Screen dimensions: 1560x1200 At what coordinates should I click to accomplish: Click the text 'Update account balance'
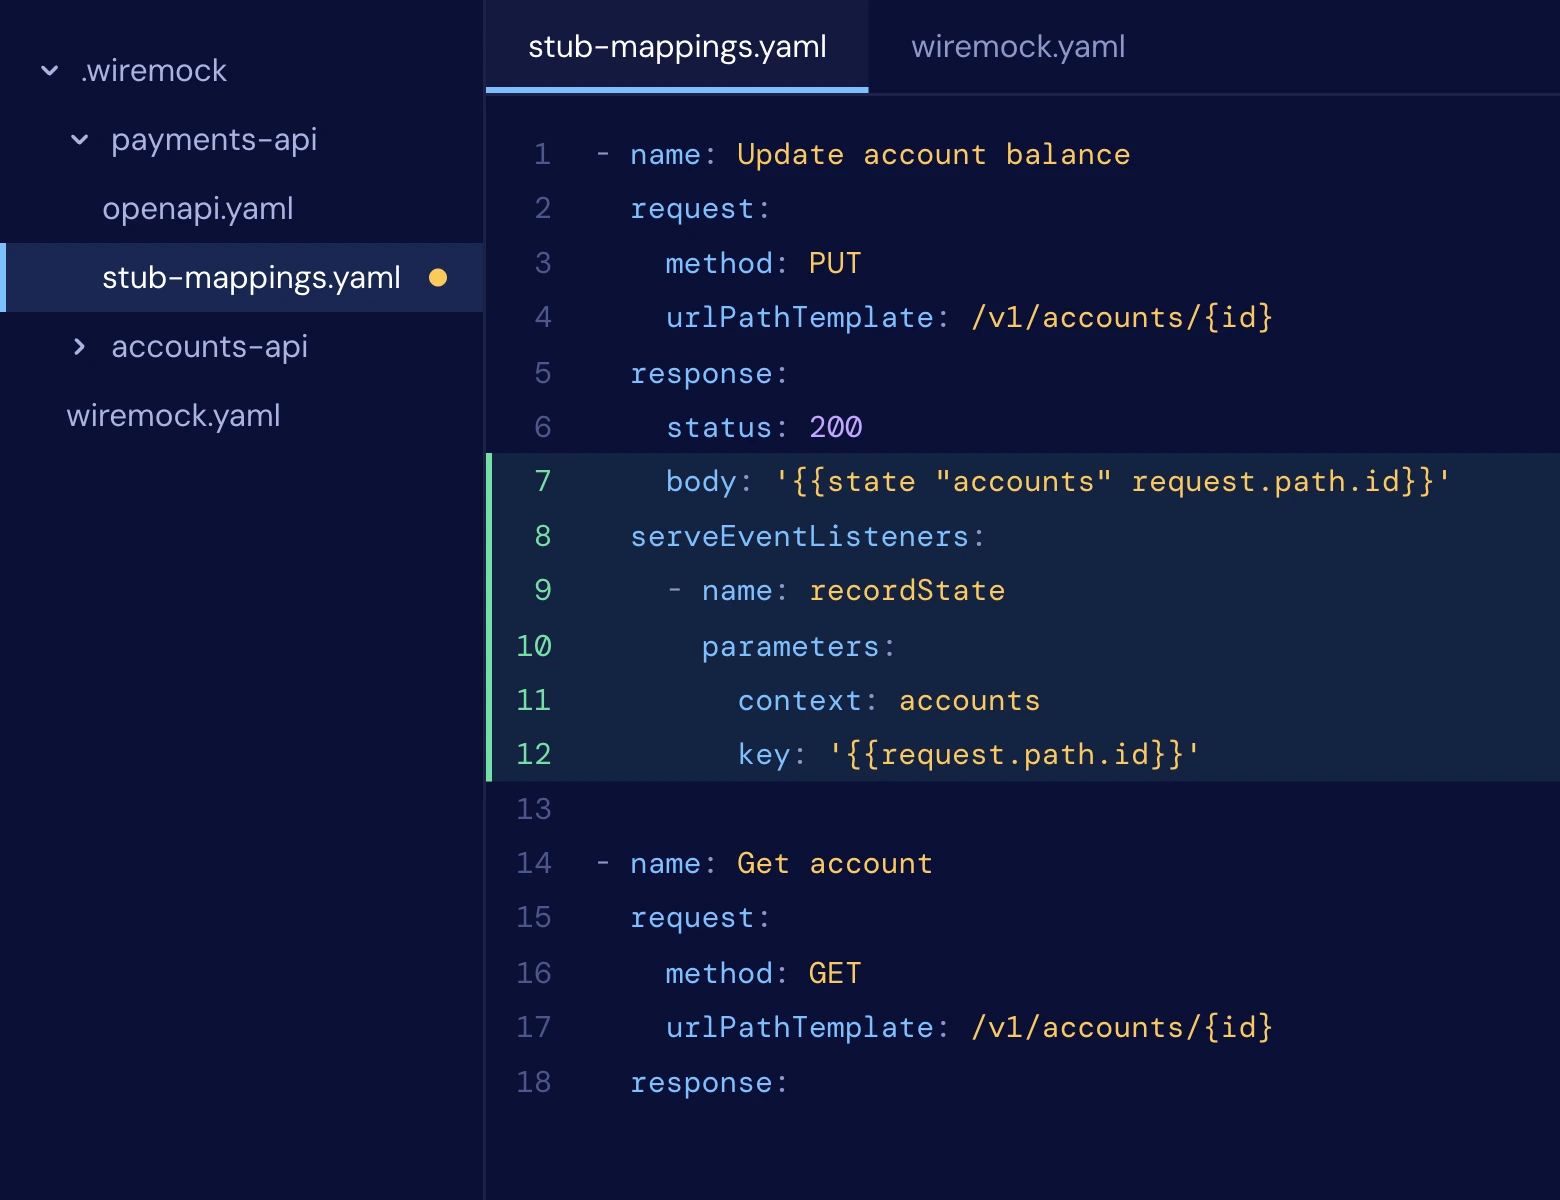(x=933, y=155)
